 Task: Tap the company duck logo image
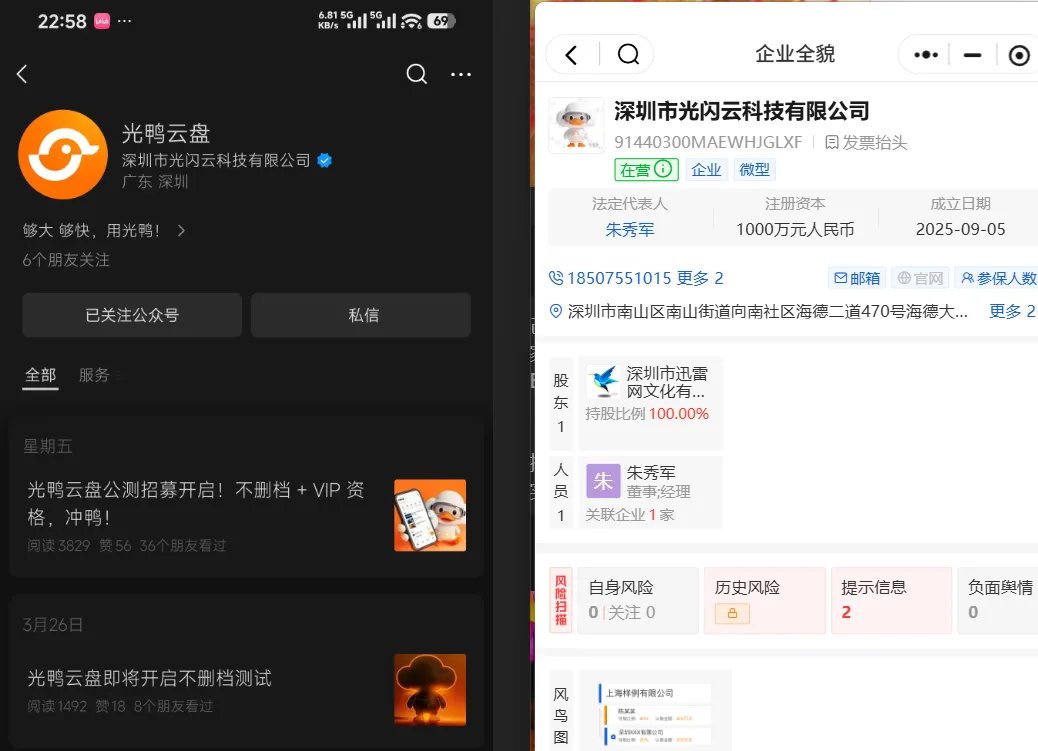pyautogui.click(x=577, y=125)
